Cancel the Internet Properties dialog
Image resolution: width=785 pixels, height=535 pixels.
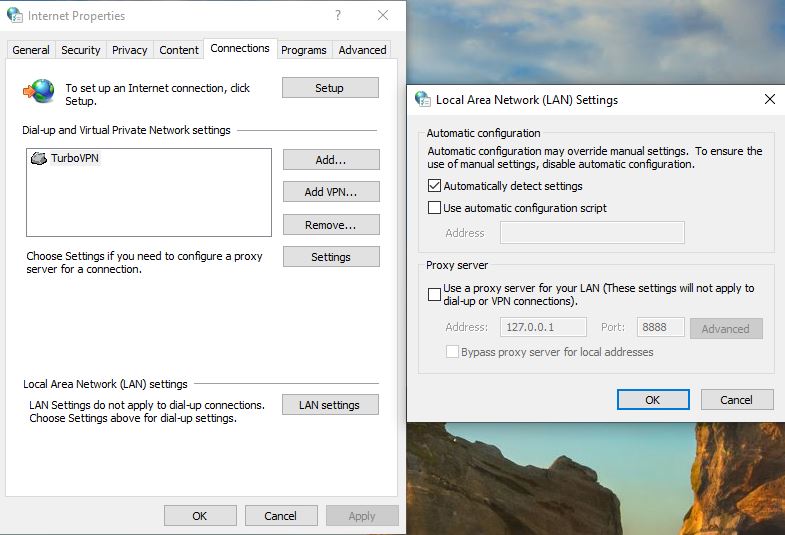281,515
